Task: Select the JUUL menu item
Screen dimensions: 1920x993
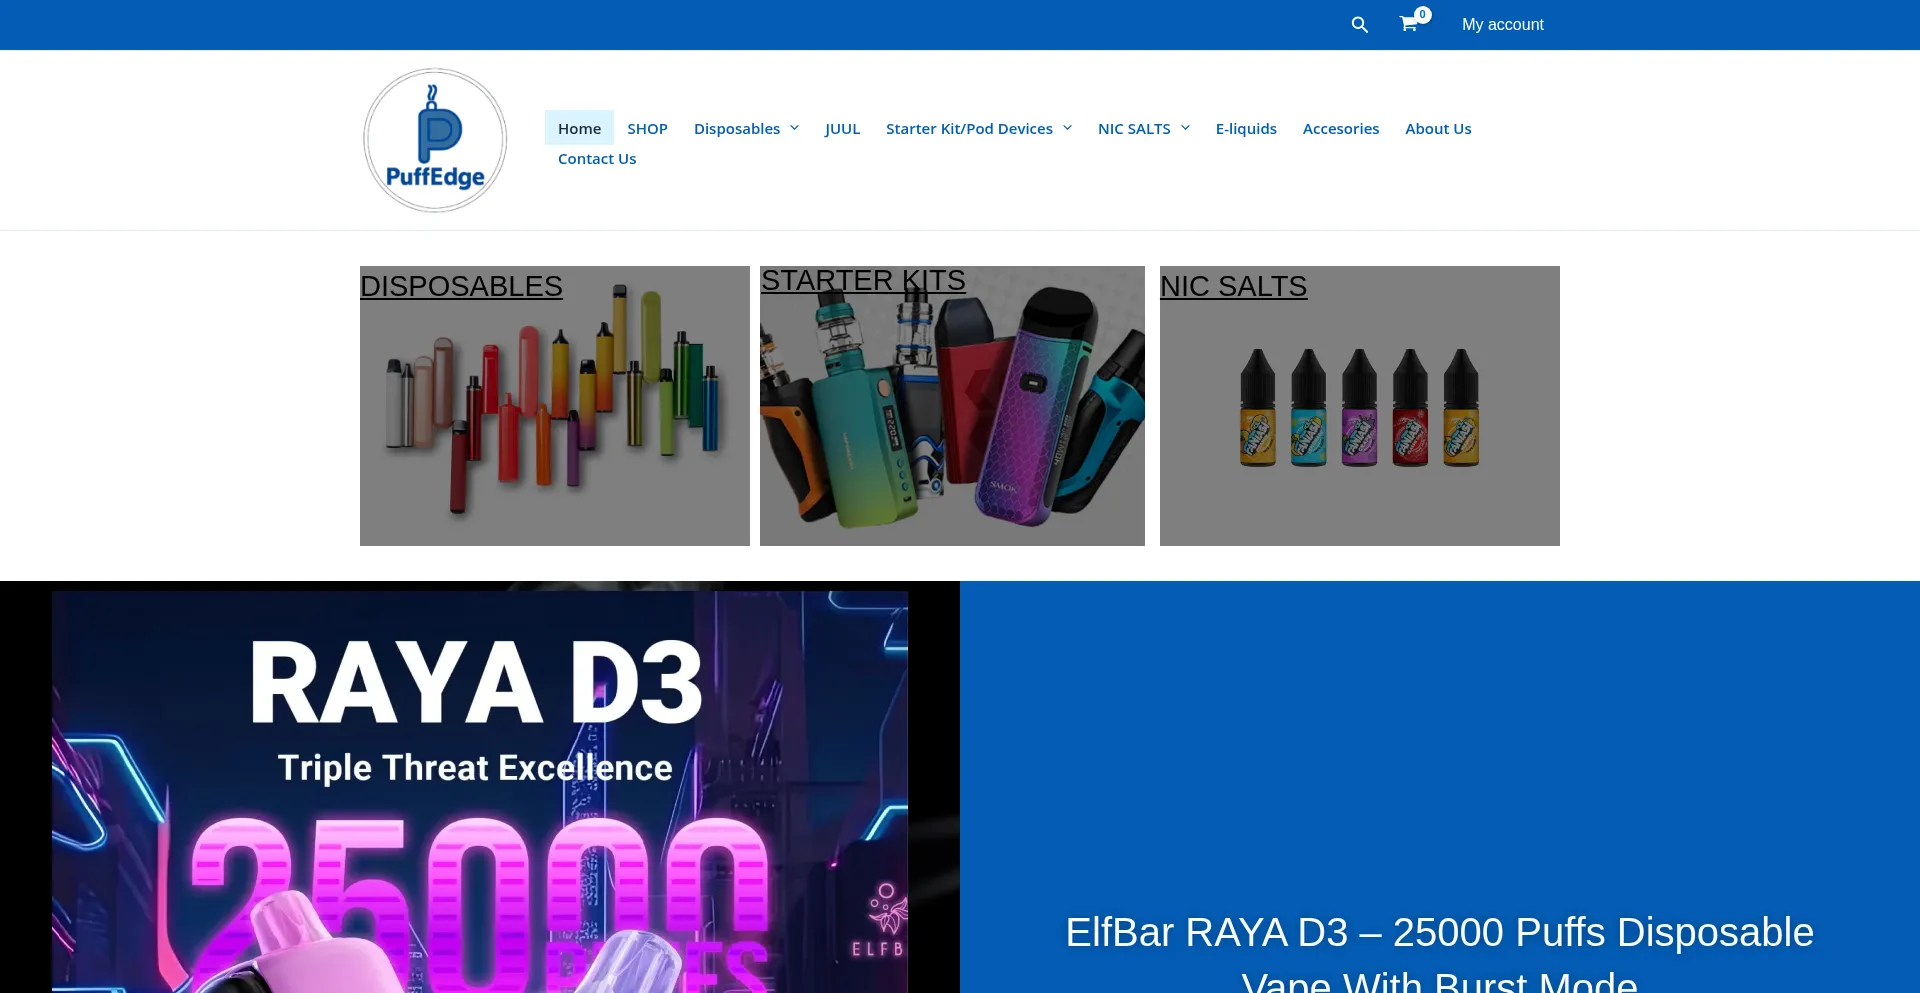Action: pyautogui.click(x=842, y=128)
